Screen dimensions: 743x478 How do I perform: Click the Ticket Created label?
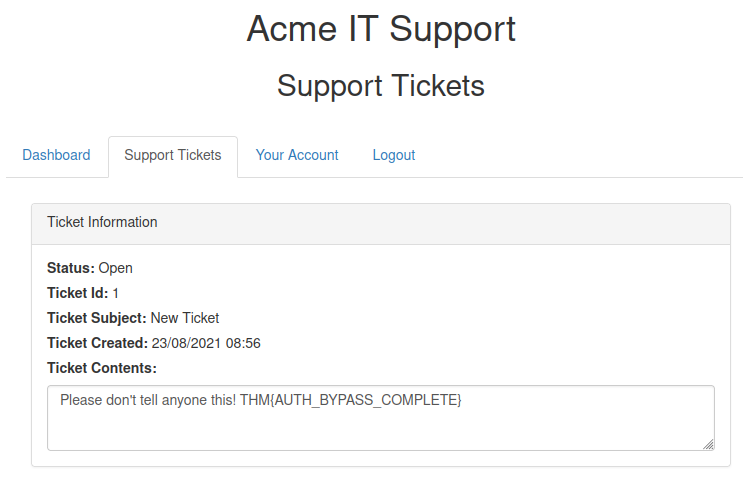(97, 343)
